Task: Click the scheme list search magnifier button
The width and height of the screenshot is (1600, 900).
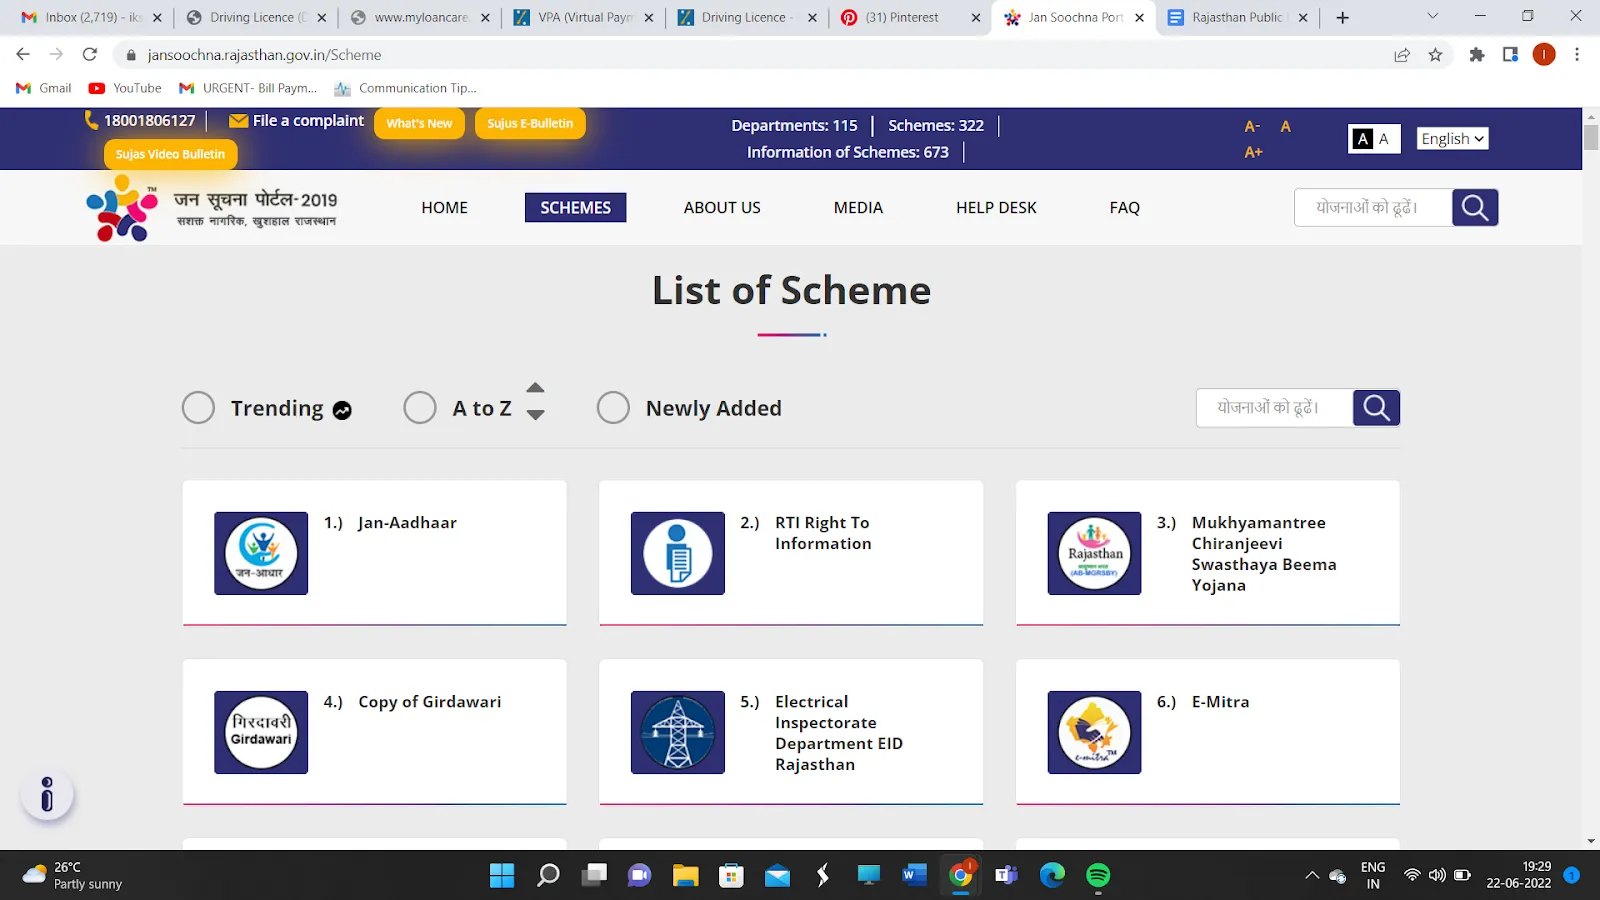Action: [1376, 408]
